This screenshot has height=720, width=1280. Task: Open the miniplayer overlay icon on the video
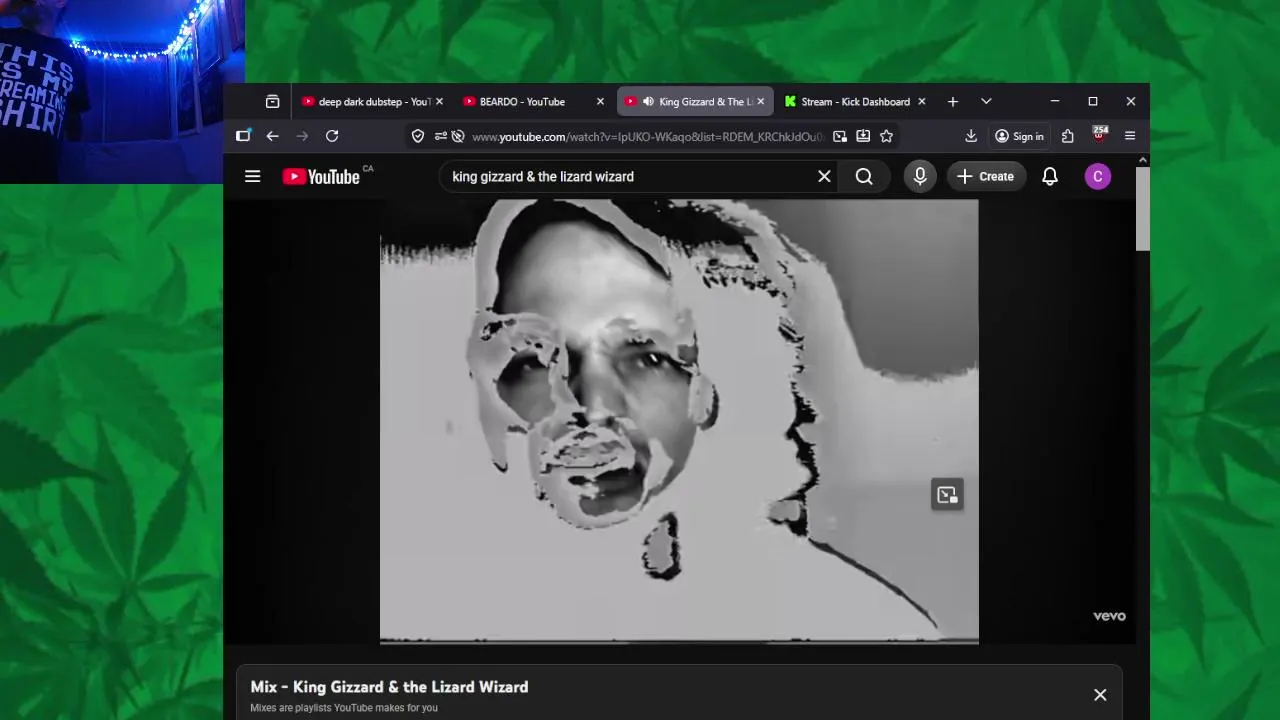(947, 494)
